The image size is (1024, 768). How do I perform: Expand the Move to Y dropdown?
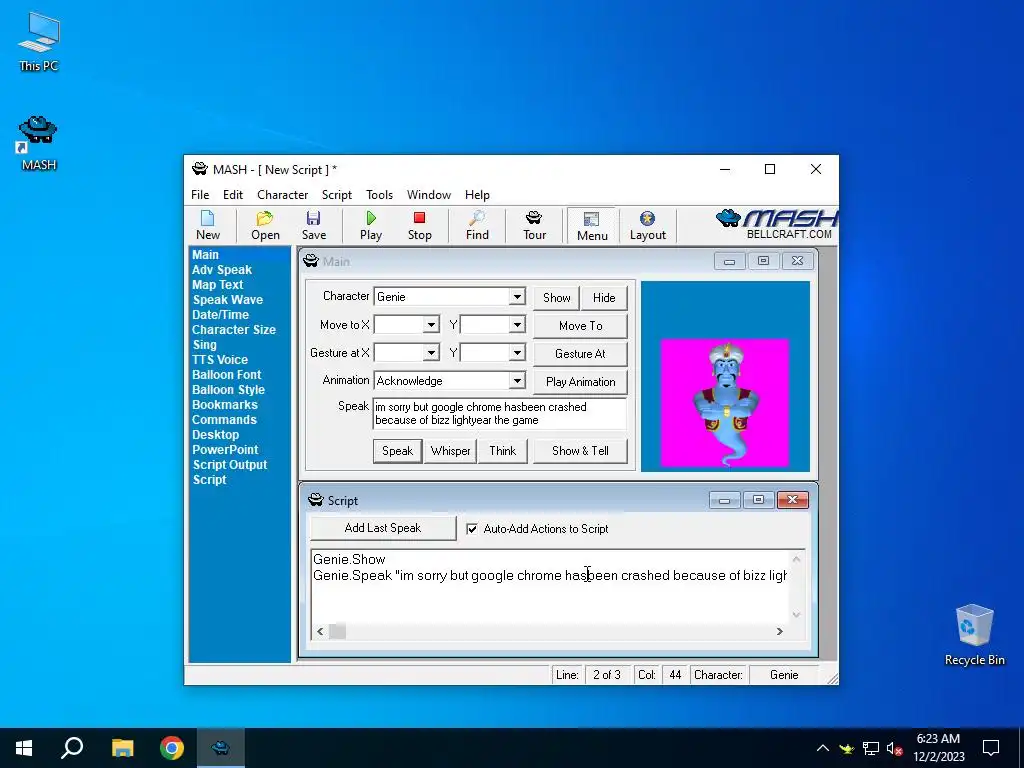click(517, 325)
